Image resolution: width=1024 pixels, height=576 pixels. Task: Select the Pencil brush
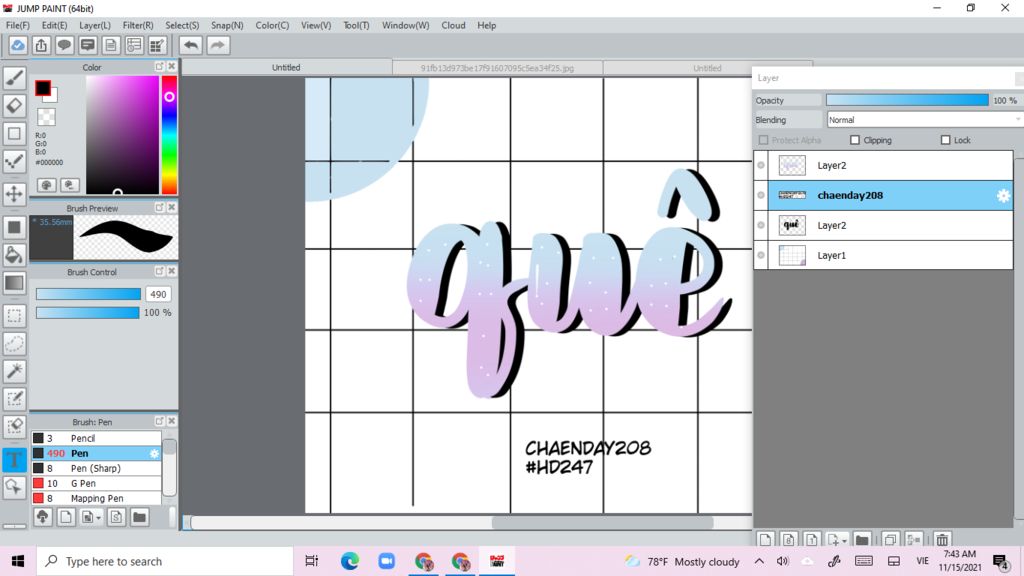(97, 438)
